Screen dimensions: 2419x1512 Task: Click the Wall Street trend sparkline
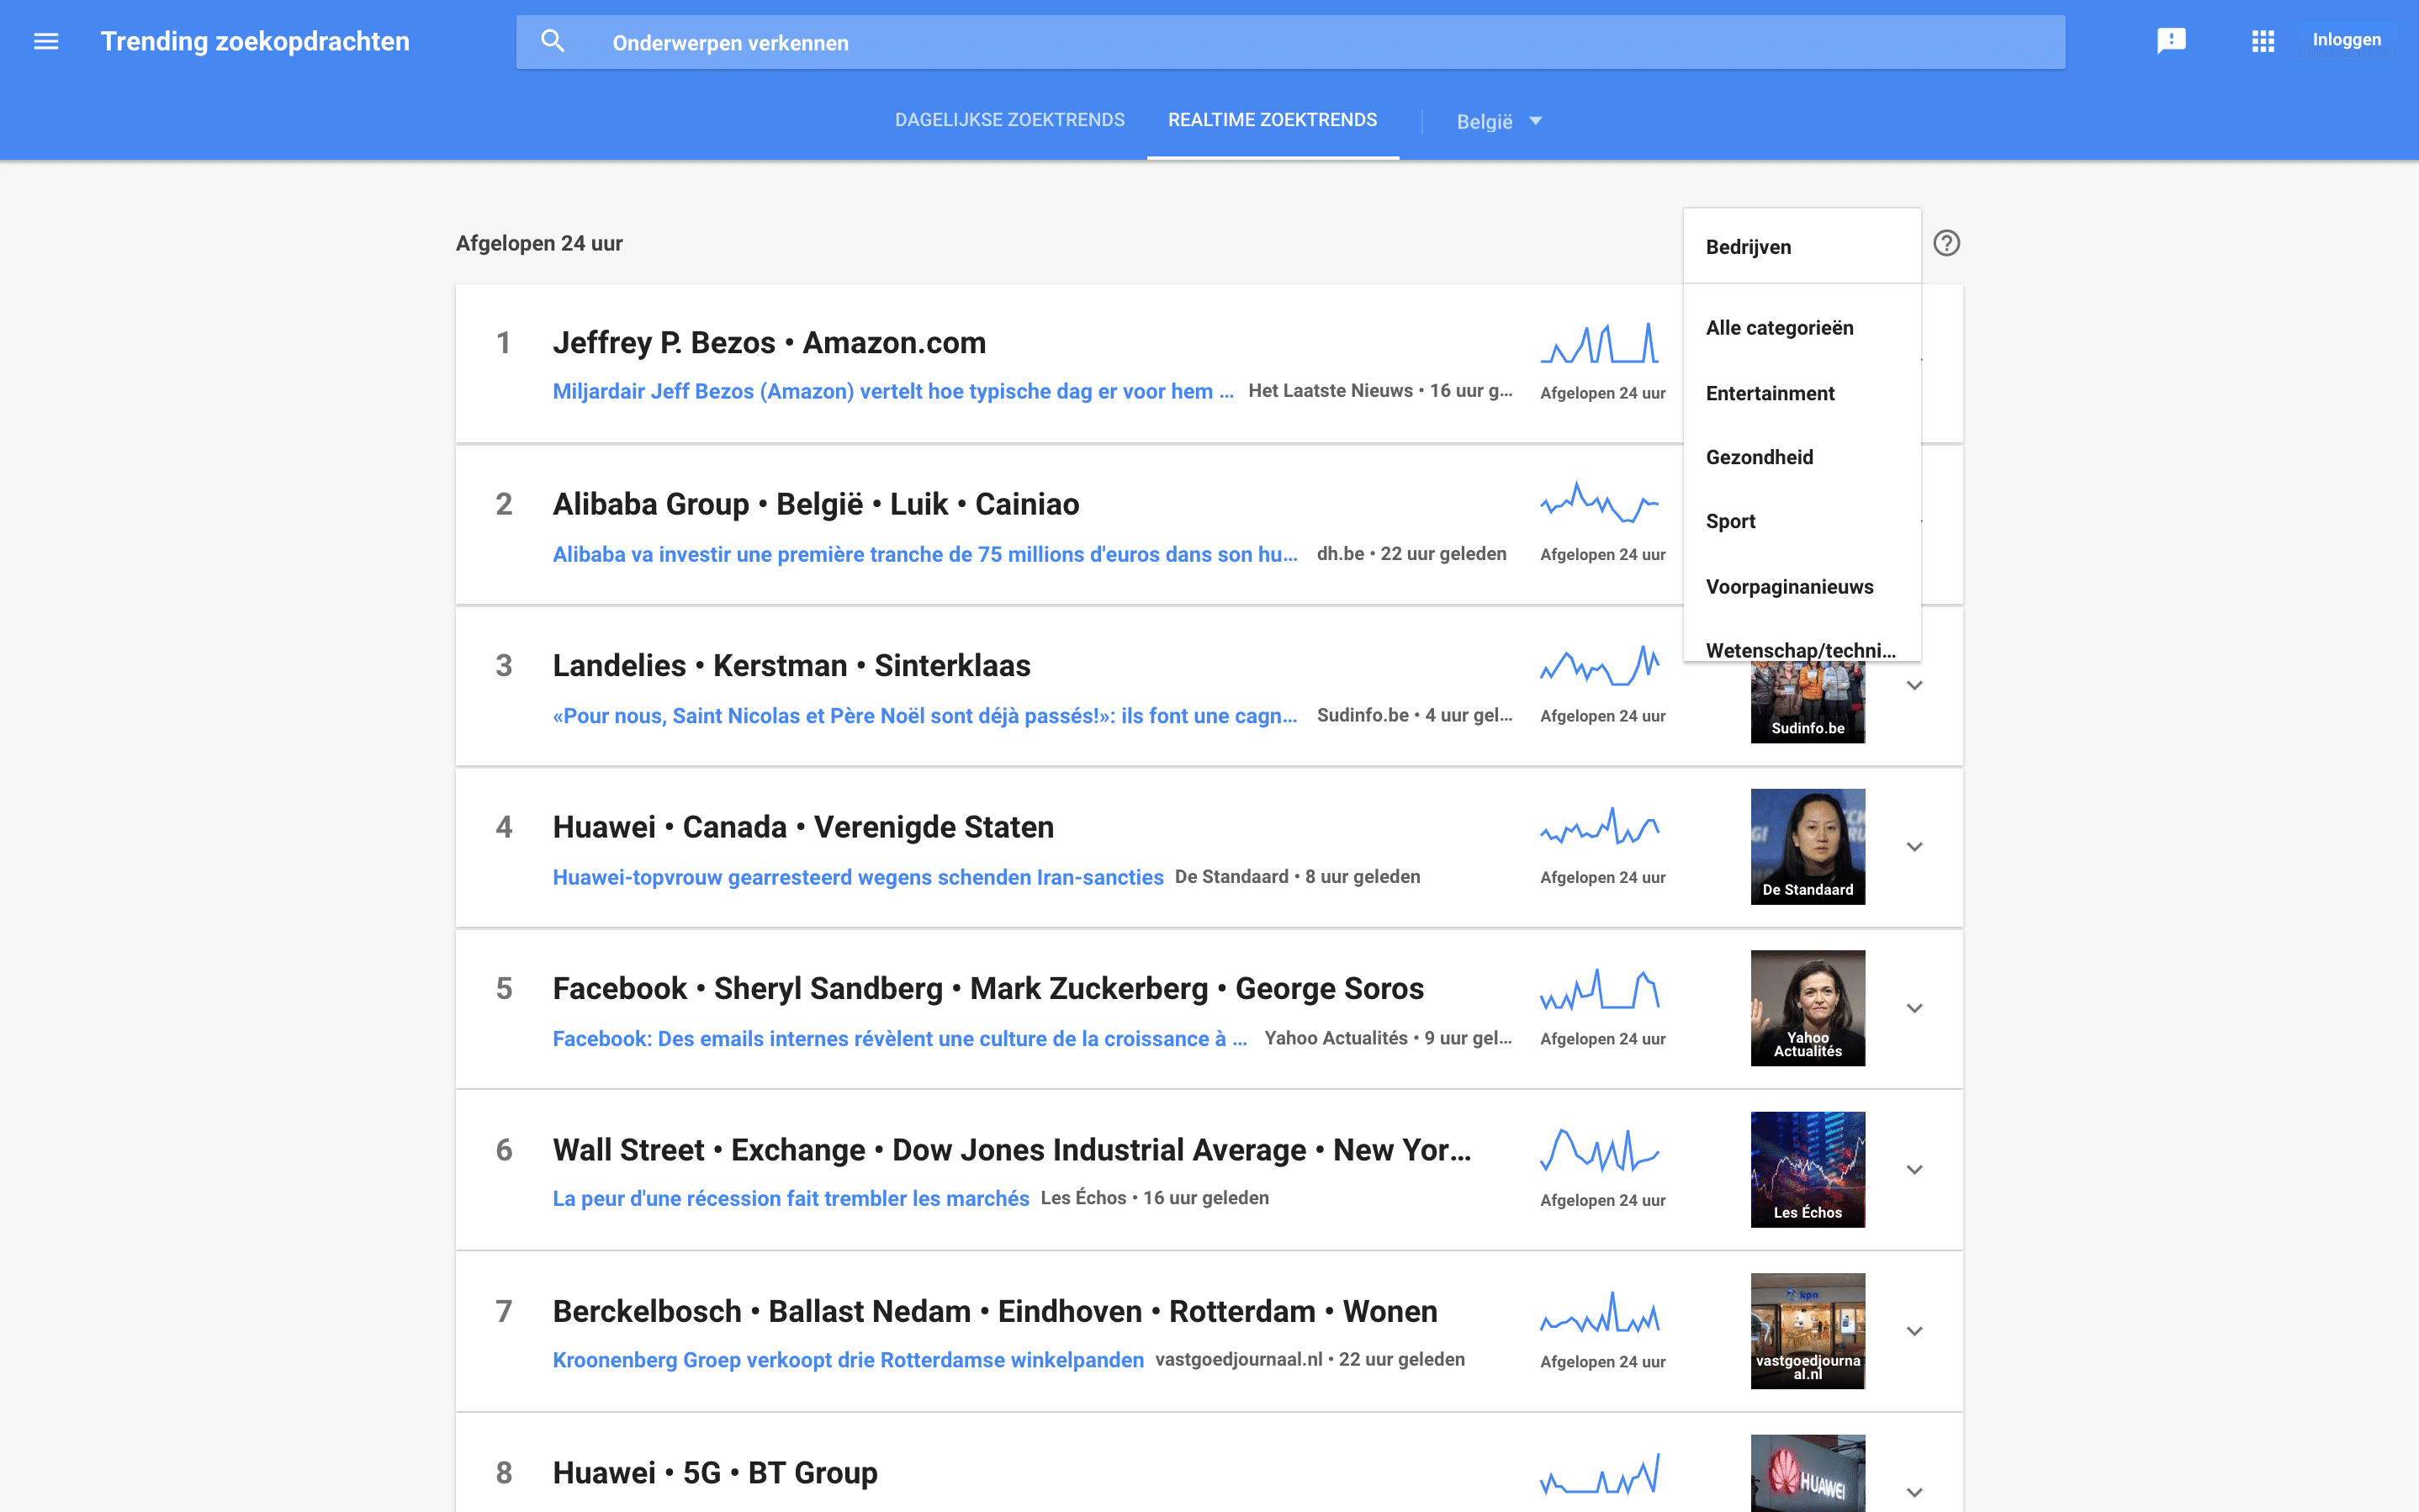(1600, 1149)
